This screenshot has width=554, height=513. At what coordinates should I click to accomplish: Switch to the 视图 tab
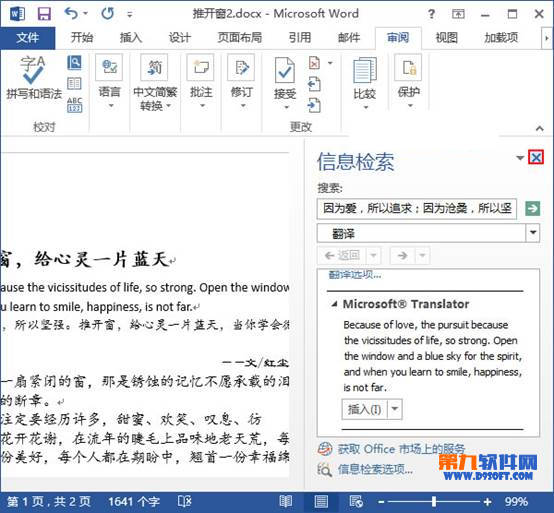click(x=447, y=37)
